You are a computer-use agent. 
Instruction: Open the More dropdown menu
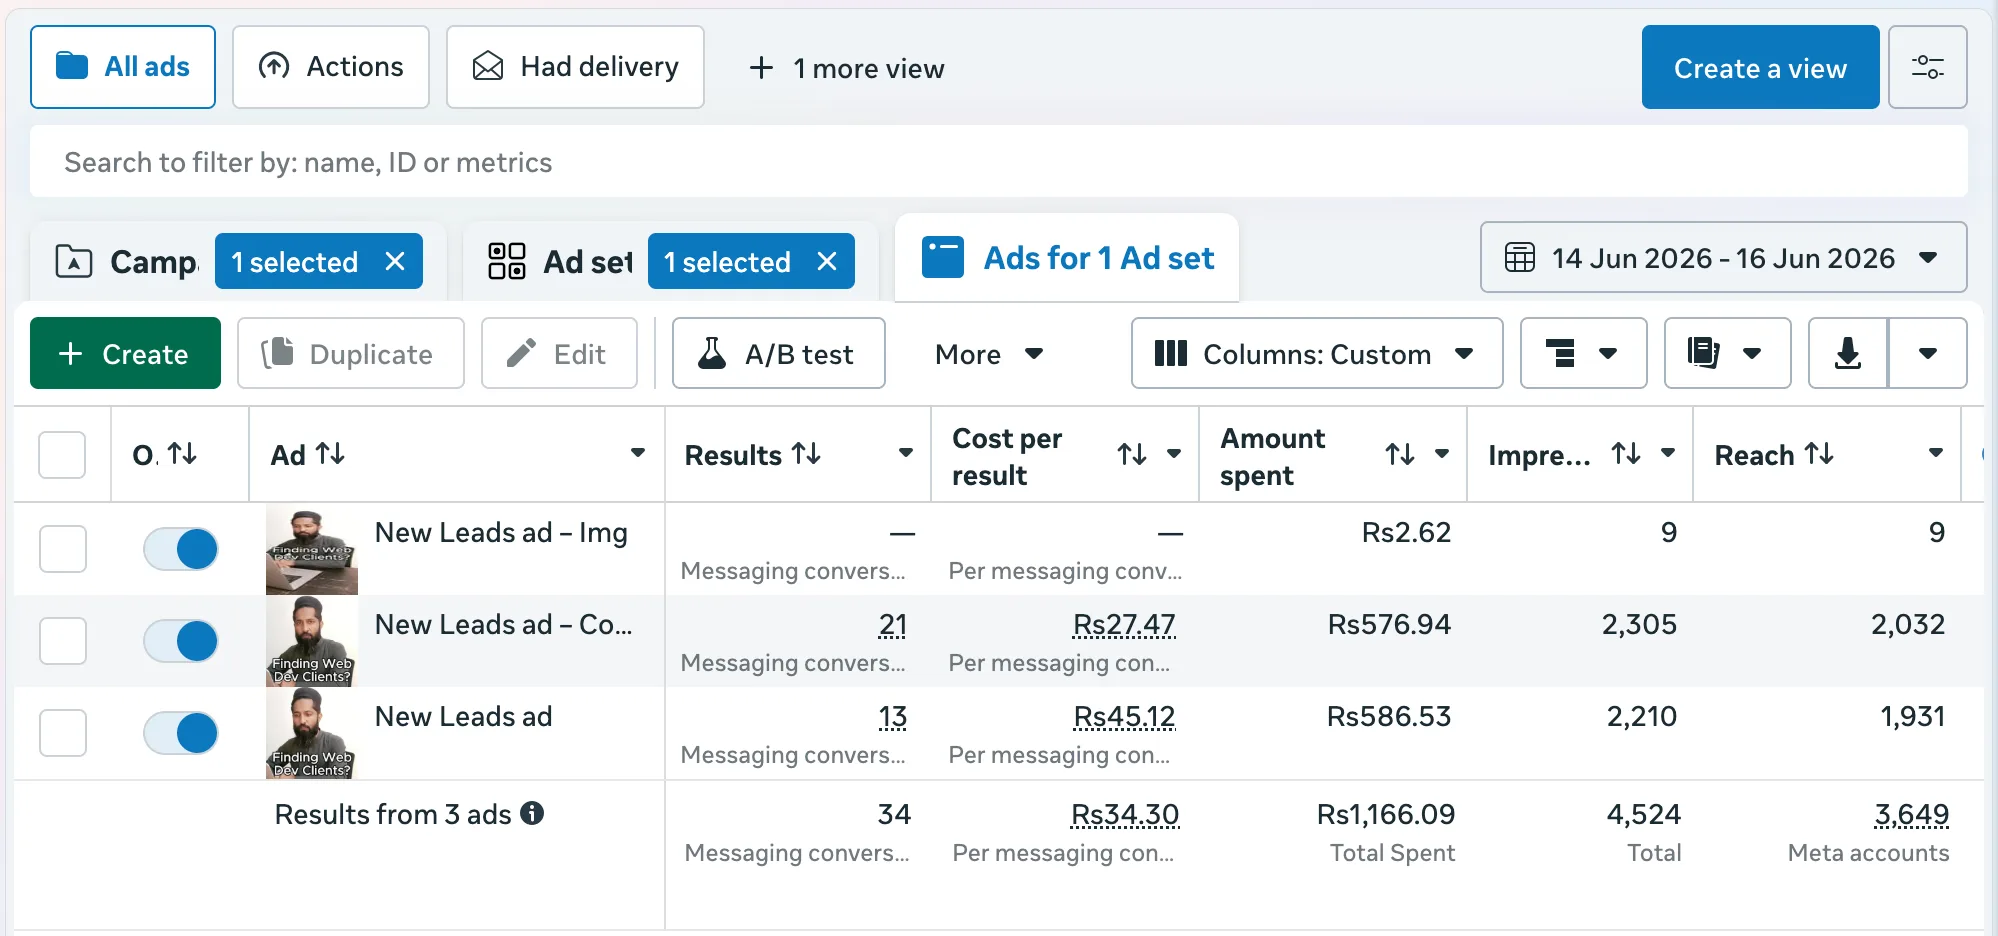coord(989,353)
